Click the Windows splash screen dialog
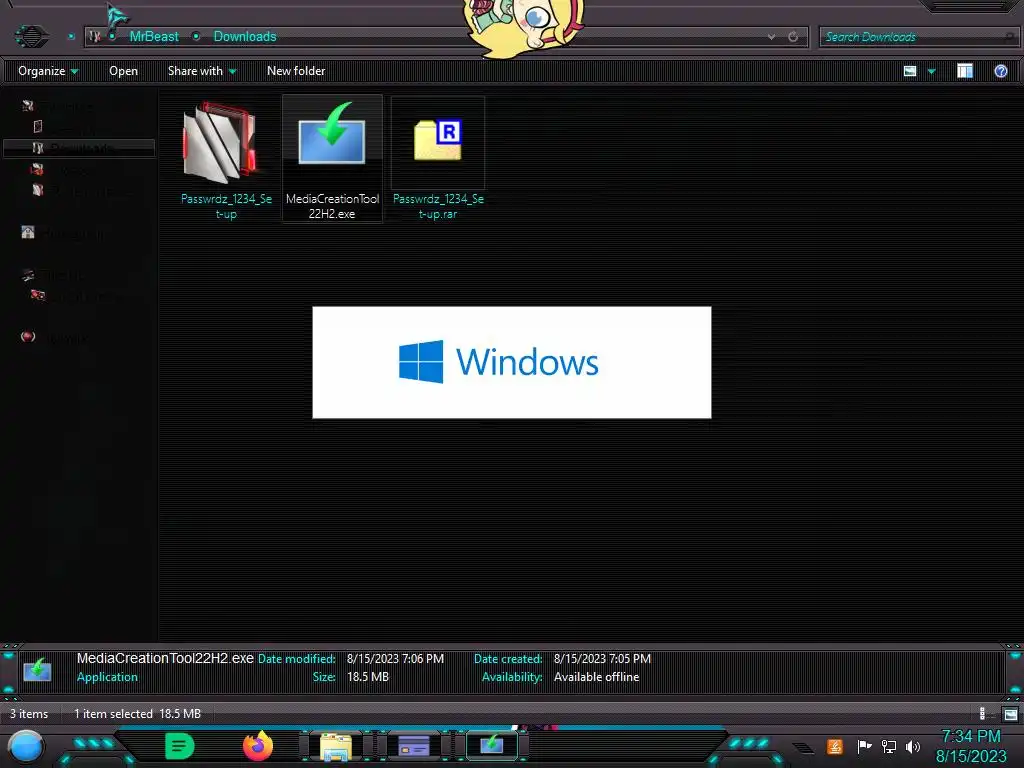Image resolution: width=1024 pixels, height=768 pixels. click(511, 362)
